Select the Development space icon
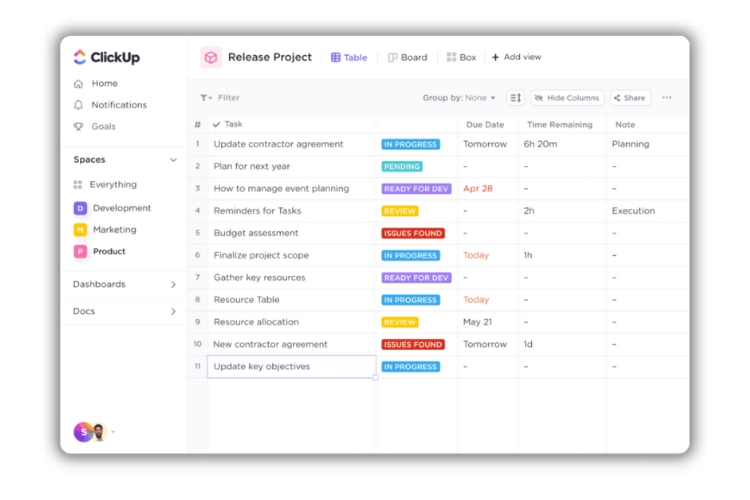The width and height of the screenshot is (750, 500). tap(80, 208)
